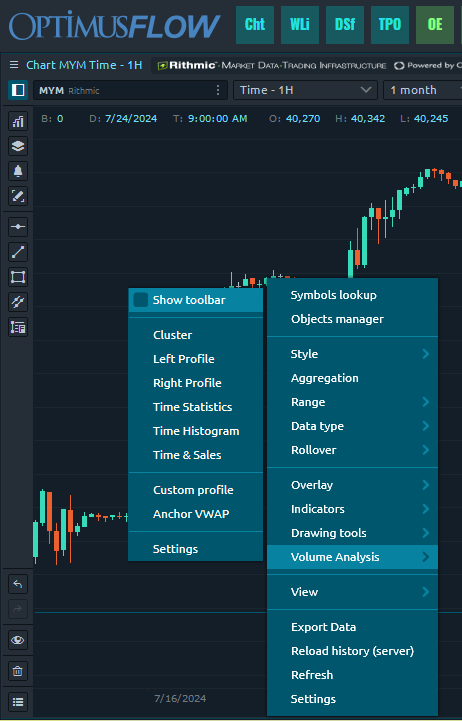Open Symbols lookup from context menu

[353, 295]
